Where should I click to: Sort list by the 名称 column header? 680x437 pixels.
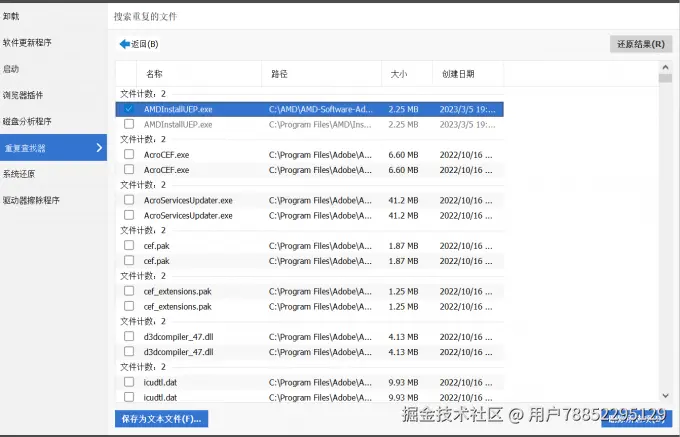coord(199,74)
